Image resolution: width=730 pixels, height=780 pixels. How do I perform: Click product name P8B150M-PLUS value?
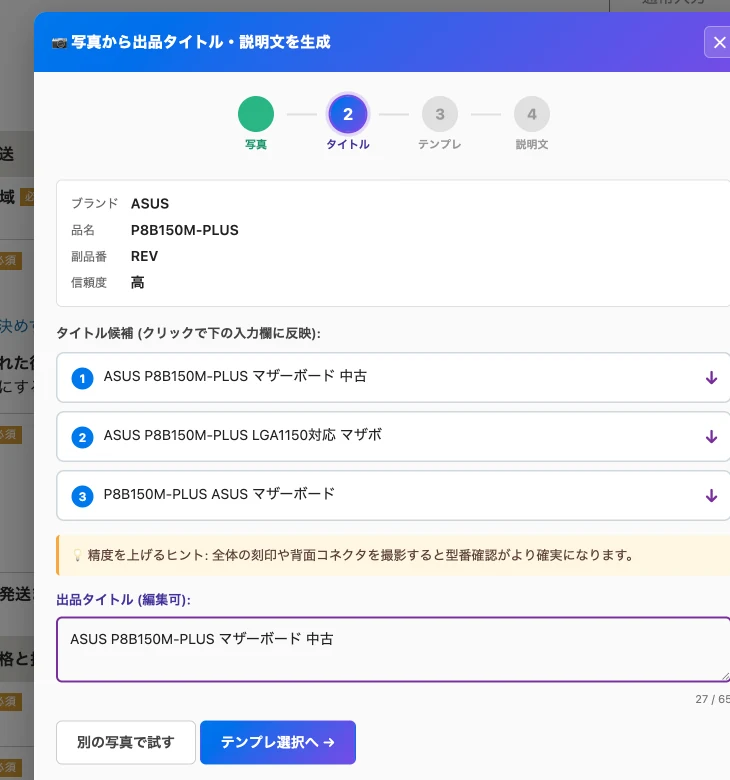click(x=185, y=230)
